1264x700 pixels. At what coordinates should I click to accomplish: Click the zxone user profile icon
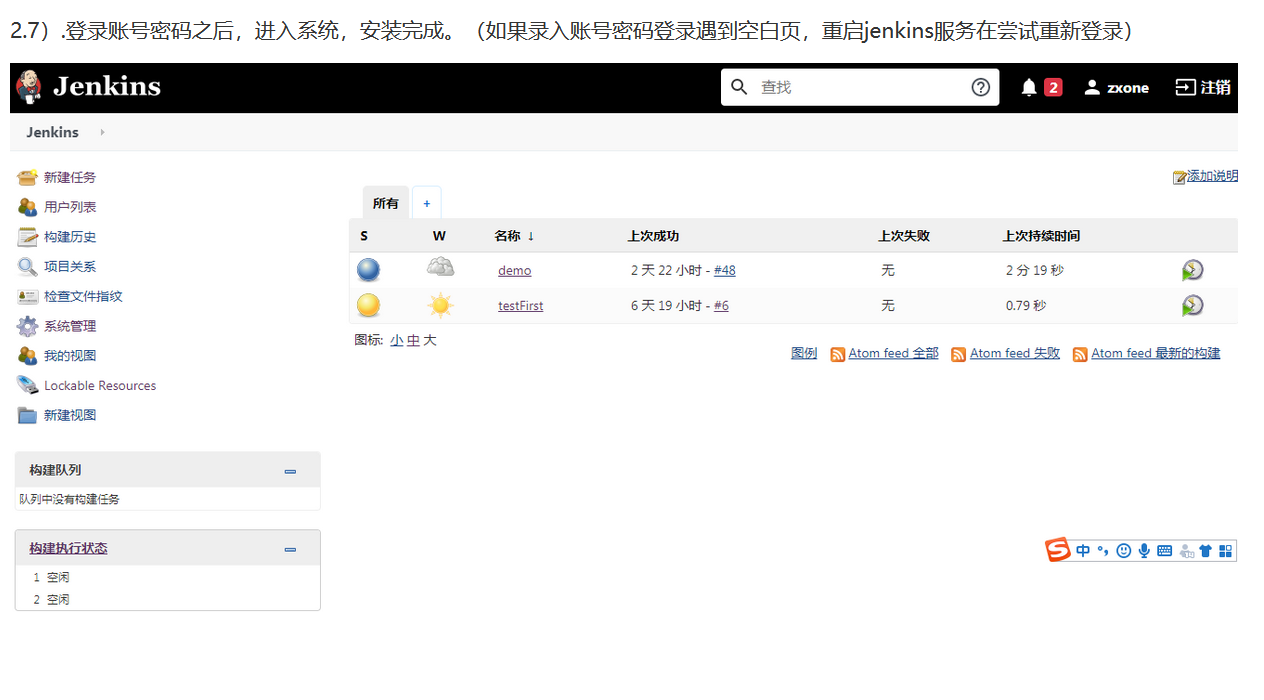(x=1092, y=87)
